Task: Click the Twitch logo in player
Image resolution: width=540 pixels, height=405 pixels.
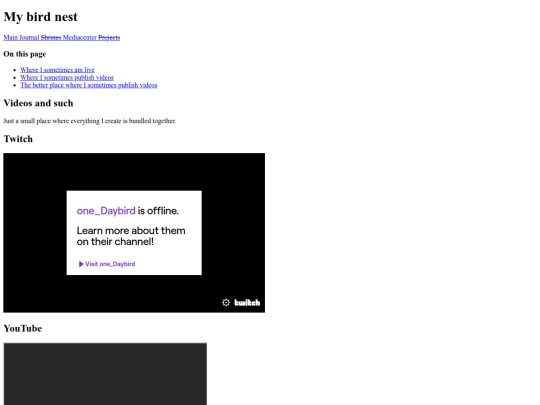Action: tap(247, 302)
